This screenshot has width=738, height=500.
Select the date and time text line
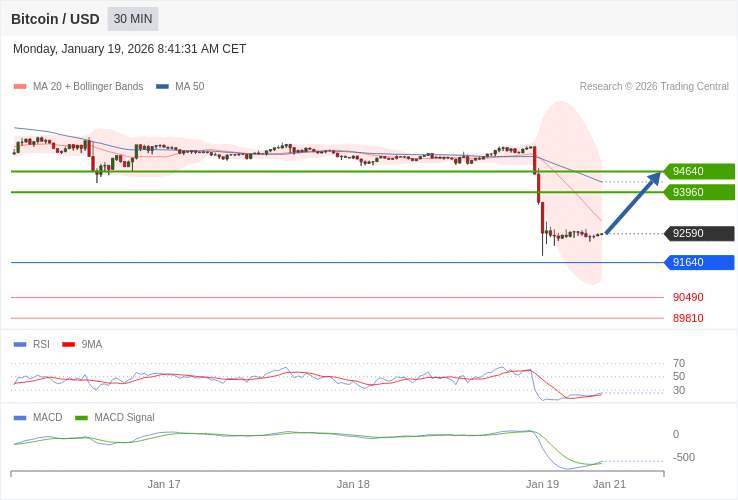pos(129,49)
